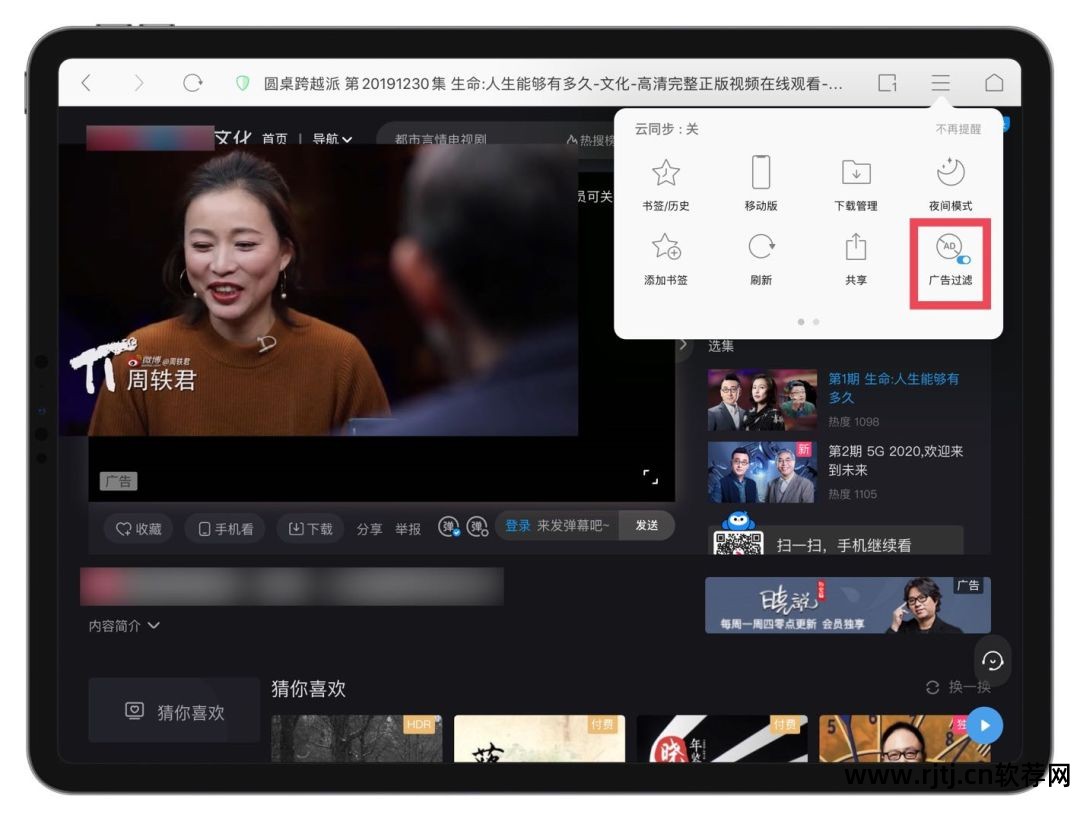Enable the 广告过滤 ad filter
Viewport: 1080px width, 821px height.
pyautogui.click(x=948, y=260)
